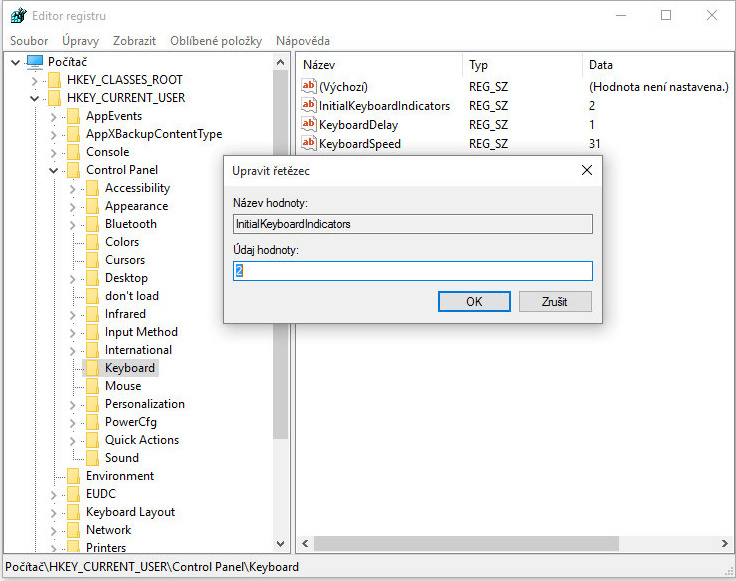Click the AppEvents folder icon
This screenshot has width=736, height=581.
[x=73, y=116]
